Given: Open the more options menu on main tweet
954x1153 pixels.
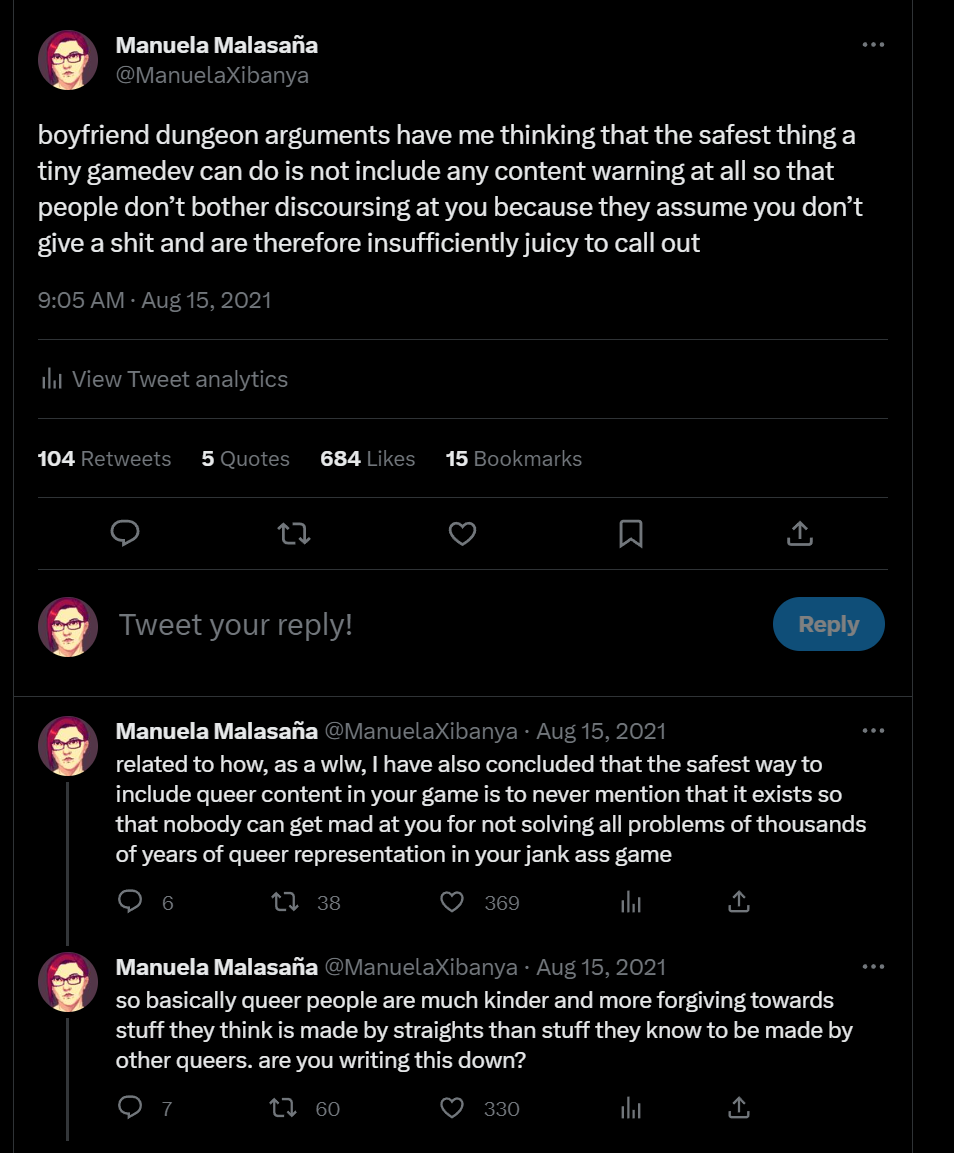Looking at the screenshot, I should point(873,45).
